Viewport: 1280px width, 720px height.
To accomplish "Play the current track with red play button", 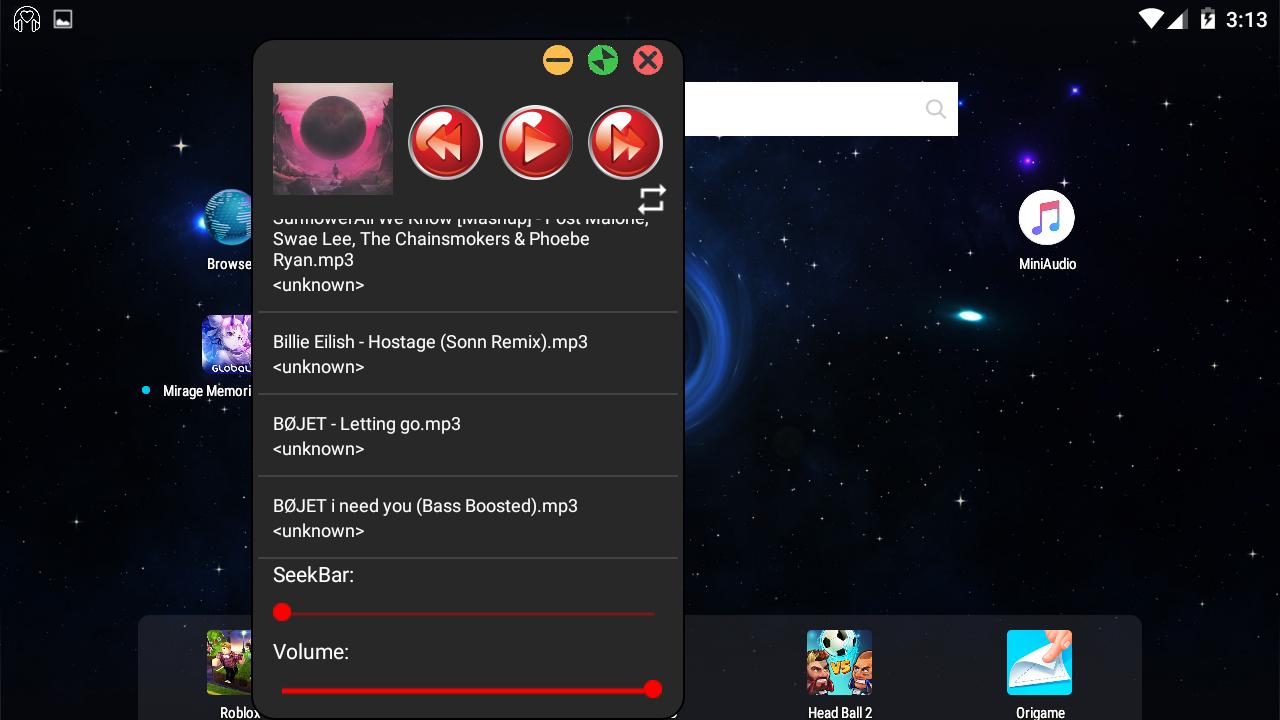I will (536, 143).
